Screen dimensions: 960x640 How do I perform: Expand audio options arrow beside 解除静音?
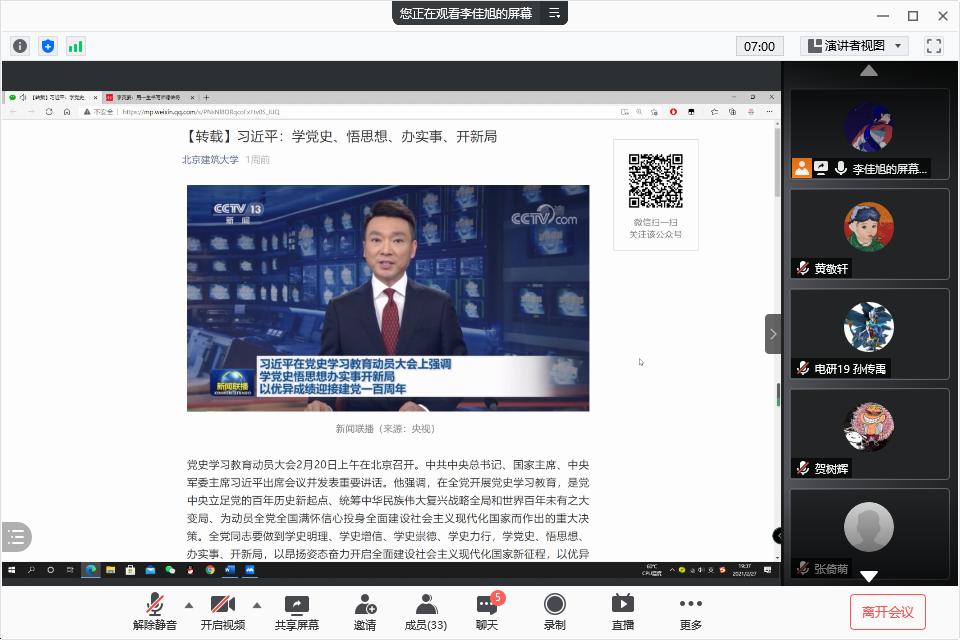point(189,604)
